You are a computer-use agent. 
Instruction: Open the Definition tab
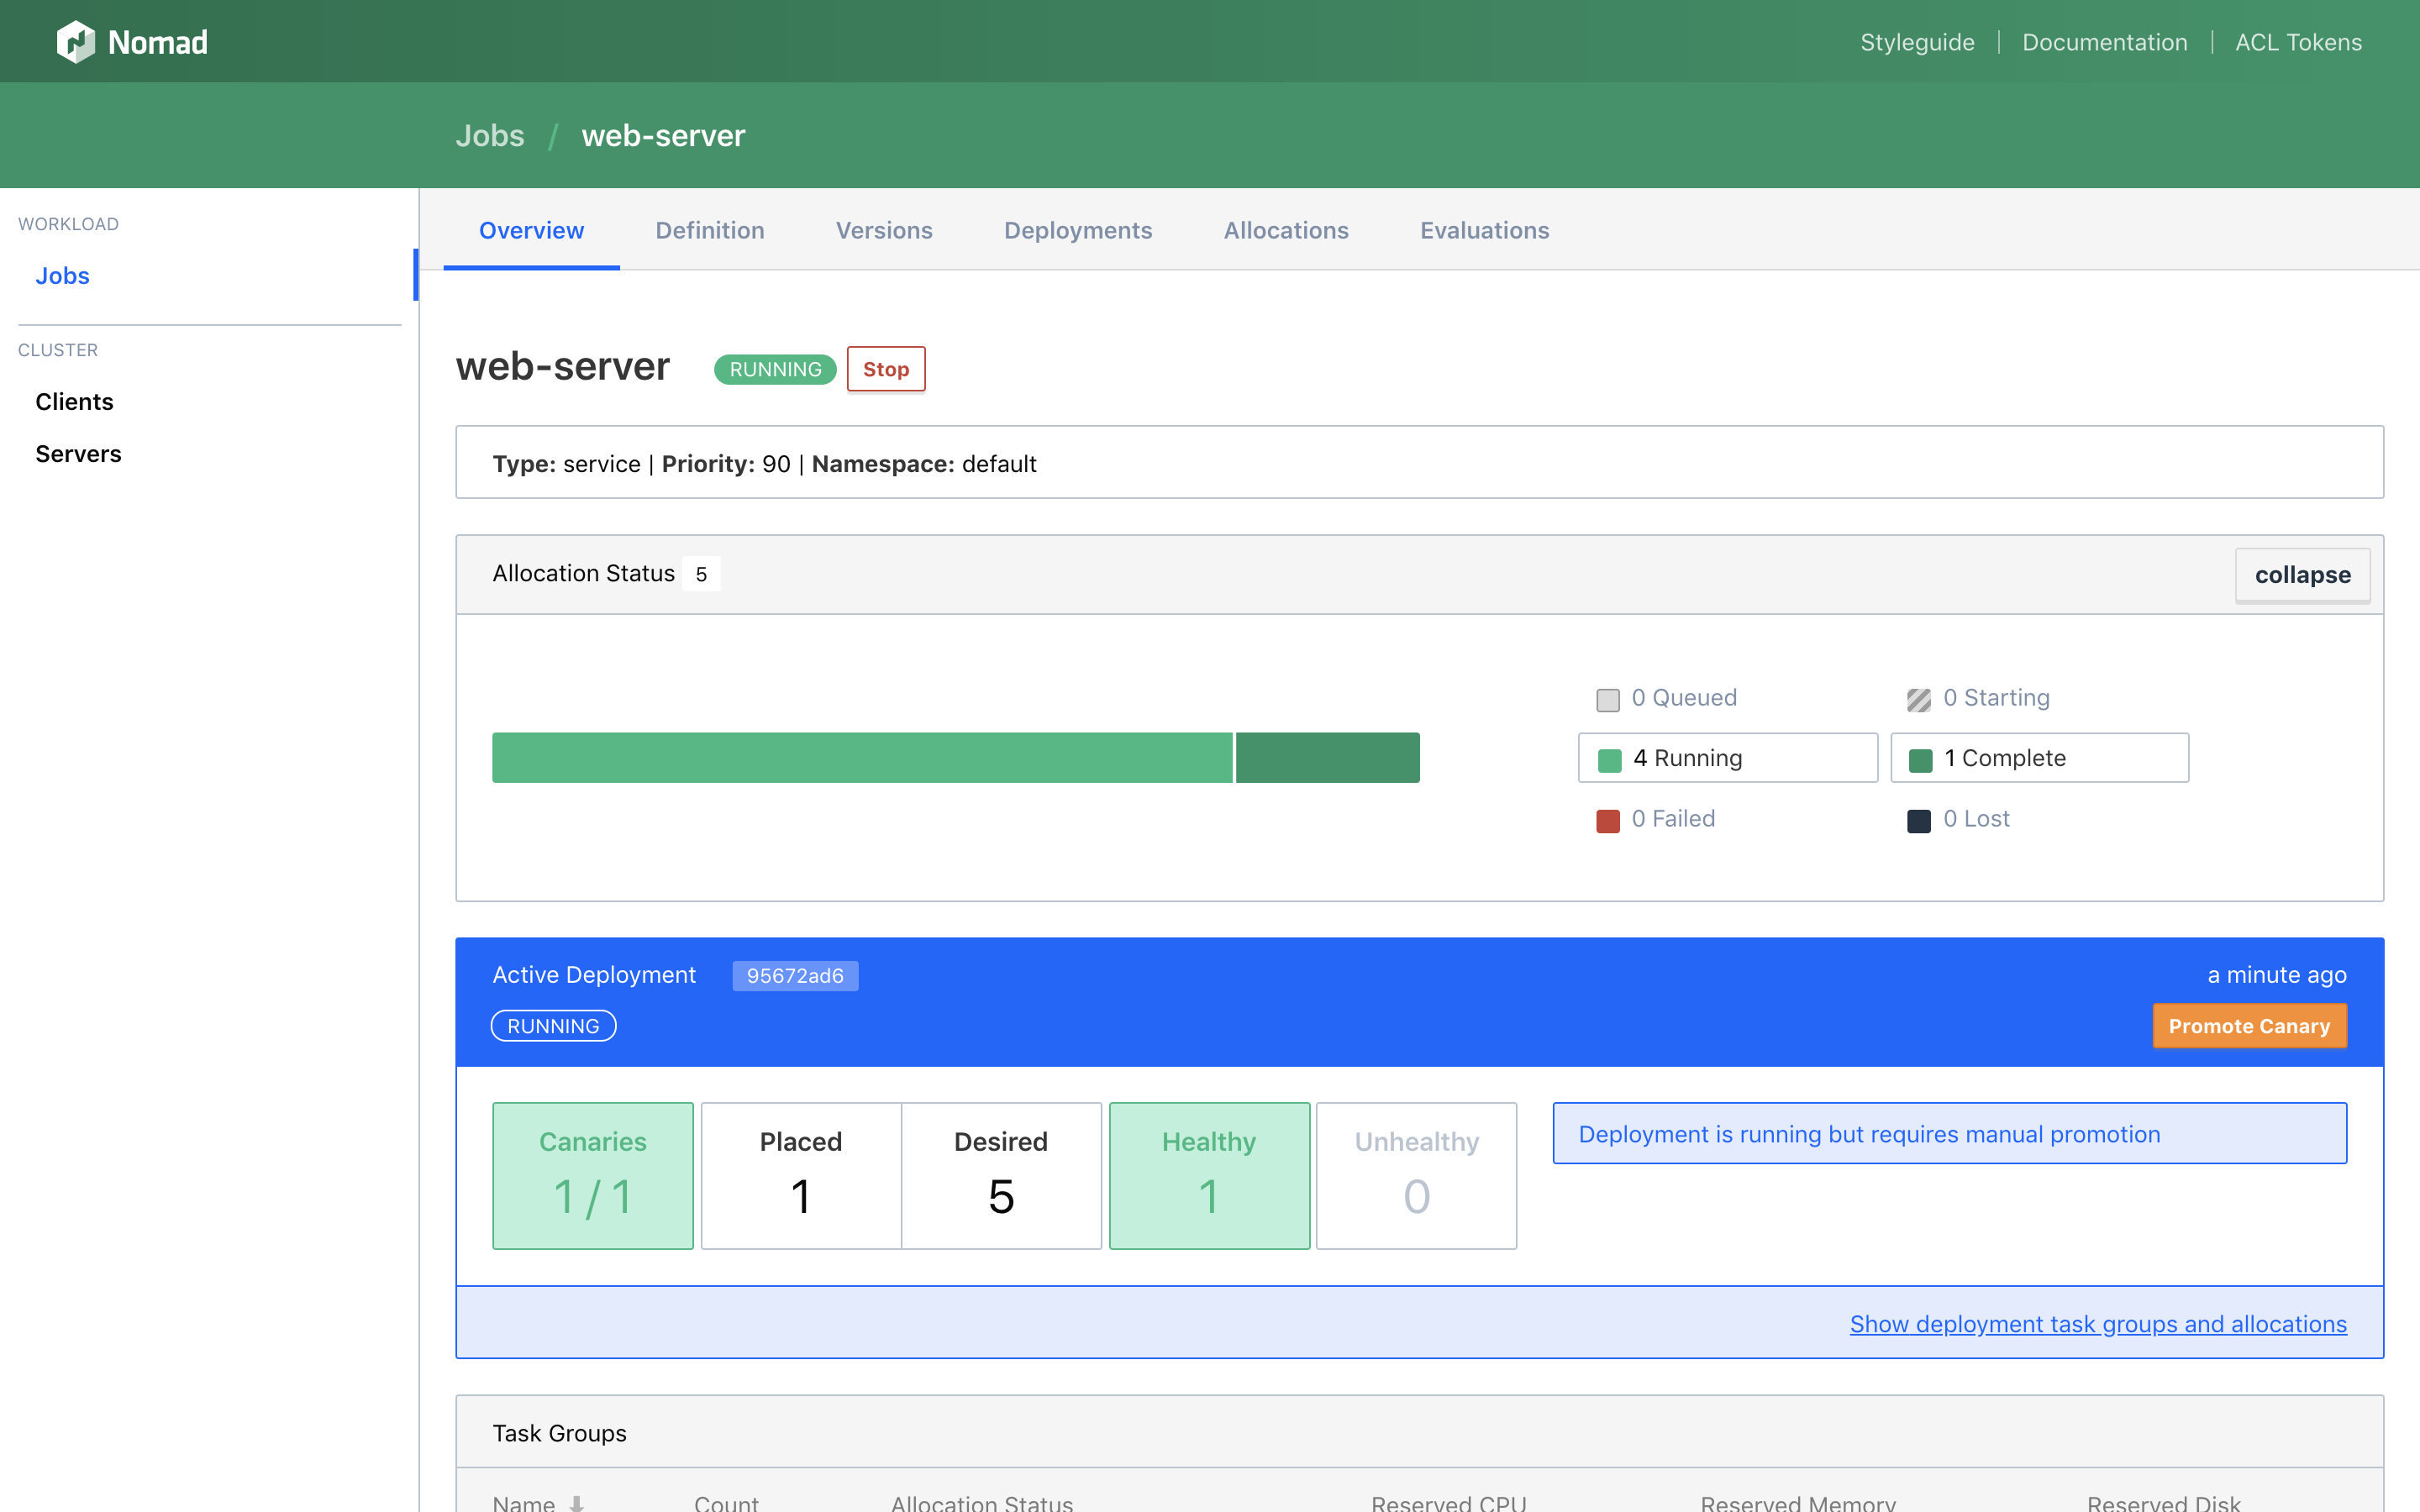coord(709,231)
